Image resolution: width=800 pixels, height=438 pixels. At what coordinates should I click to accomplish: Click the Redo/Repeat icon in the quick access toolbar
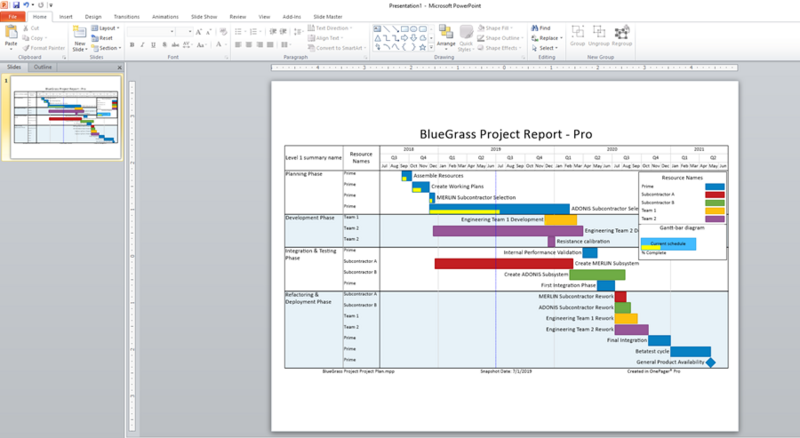pyautogui.click(x=41, y=5)
